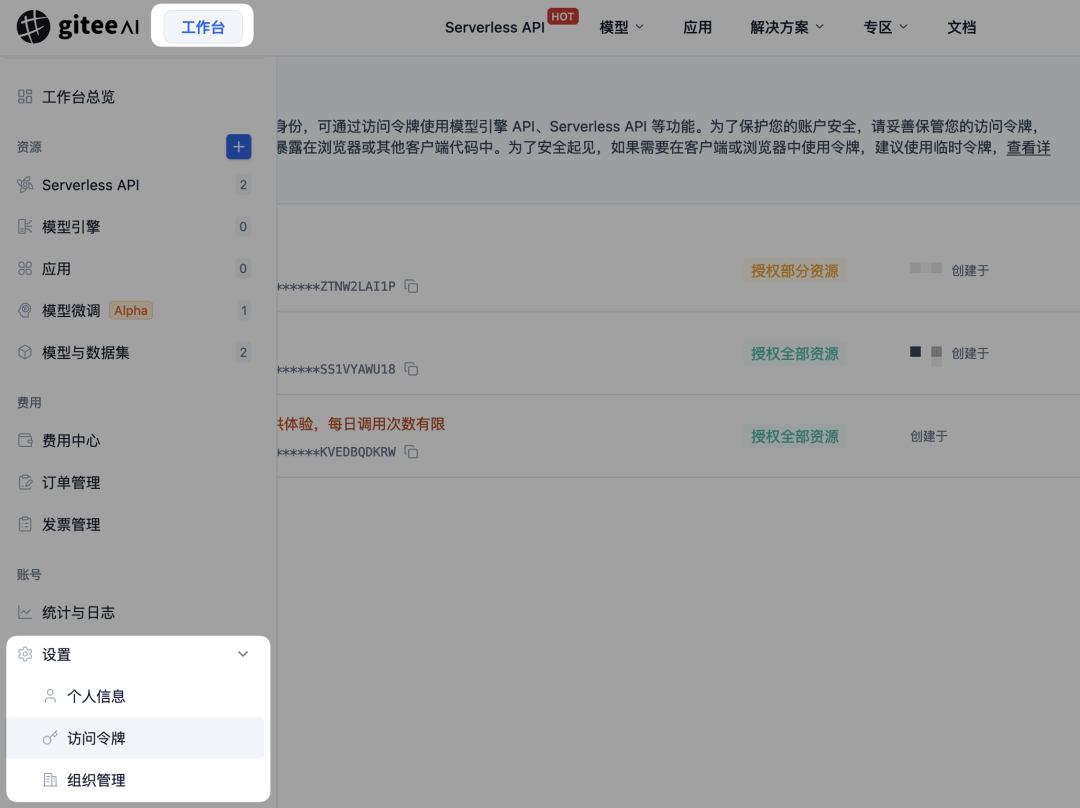Collapse the 设置 settings submenu
This screenshot has width=1080, height=808.
[242, 654]
